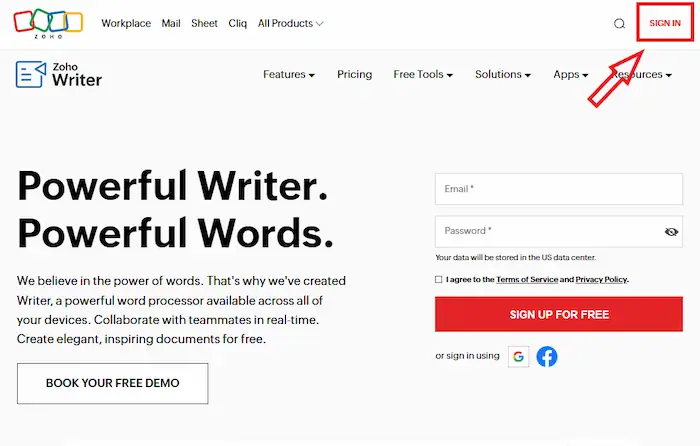Click SIGN UP FOR FREE button
The width and height of the screenshot is (700, 446).
[x=558, y=314]
